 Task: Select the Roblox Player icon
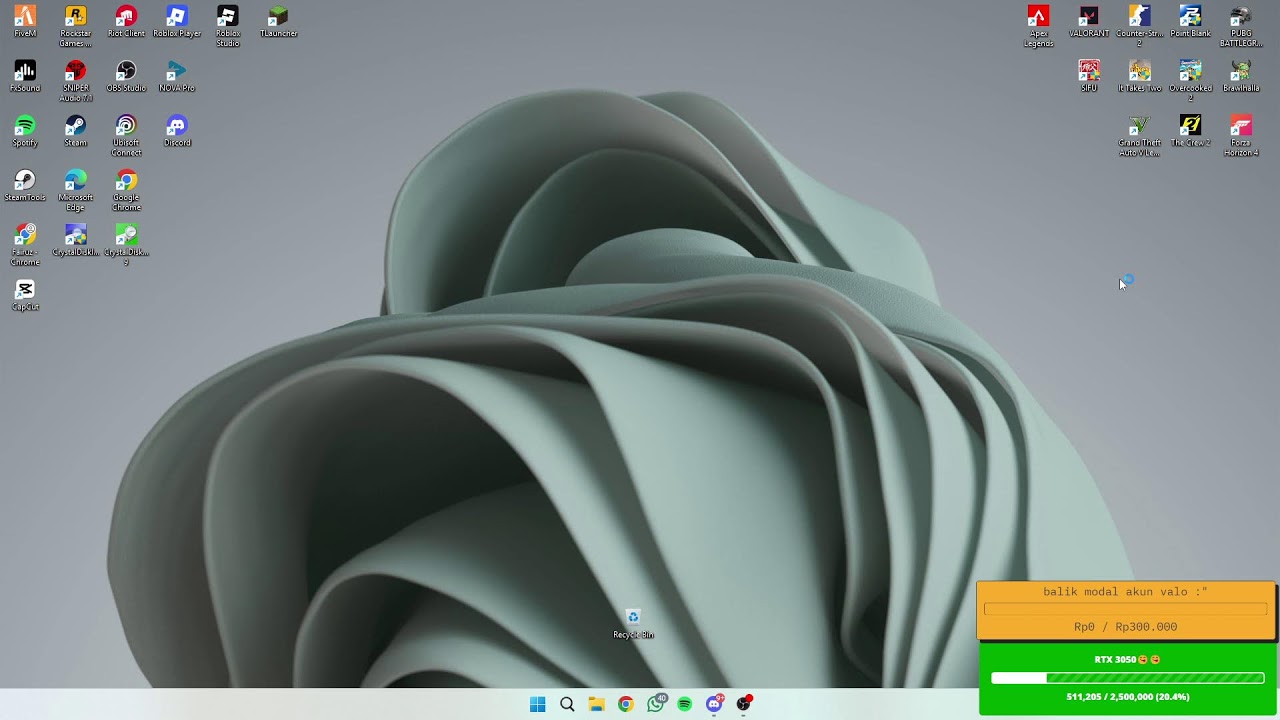pyautogui.click(x=177, y=21)
